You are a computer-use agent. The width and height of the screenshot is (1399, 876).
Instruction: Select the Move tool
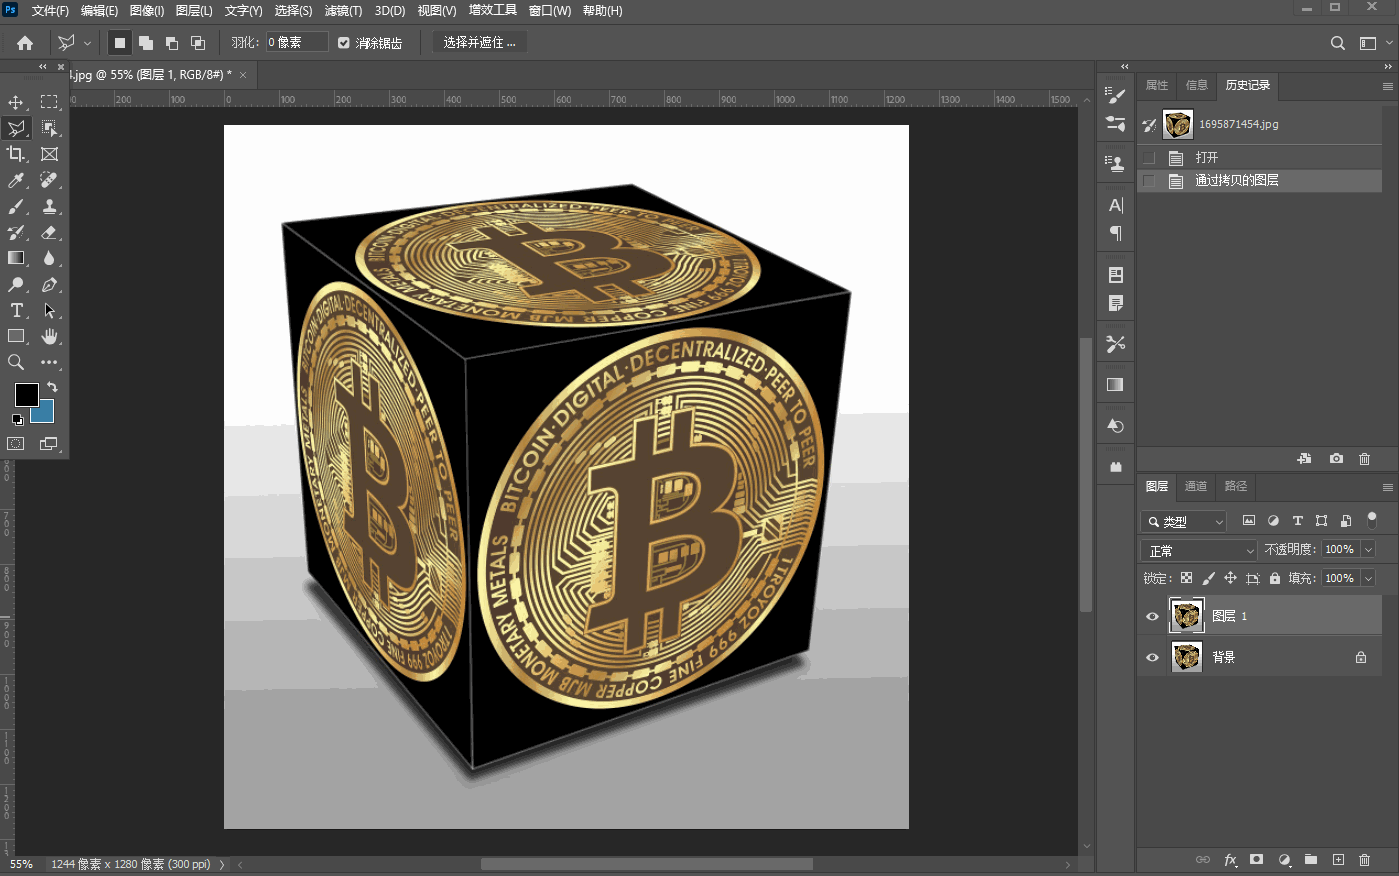(x=16, y=102)
